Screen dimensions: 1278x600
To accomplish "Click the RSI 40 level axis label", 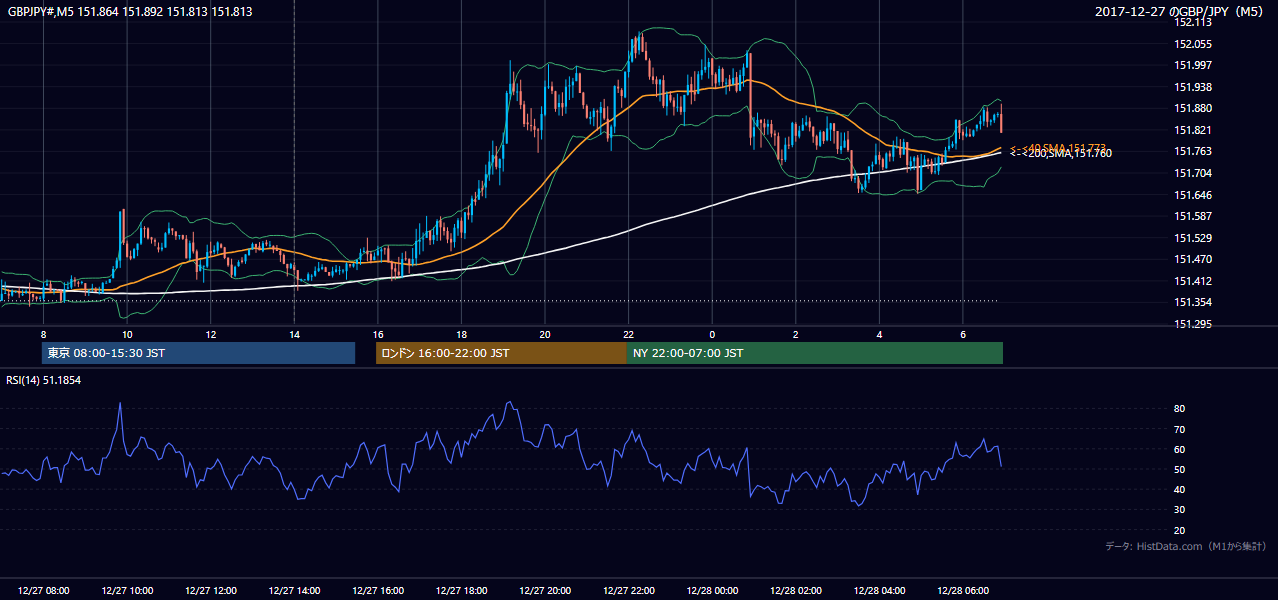I will click(1180, 489).
